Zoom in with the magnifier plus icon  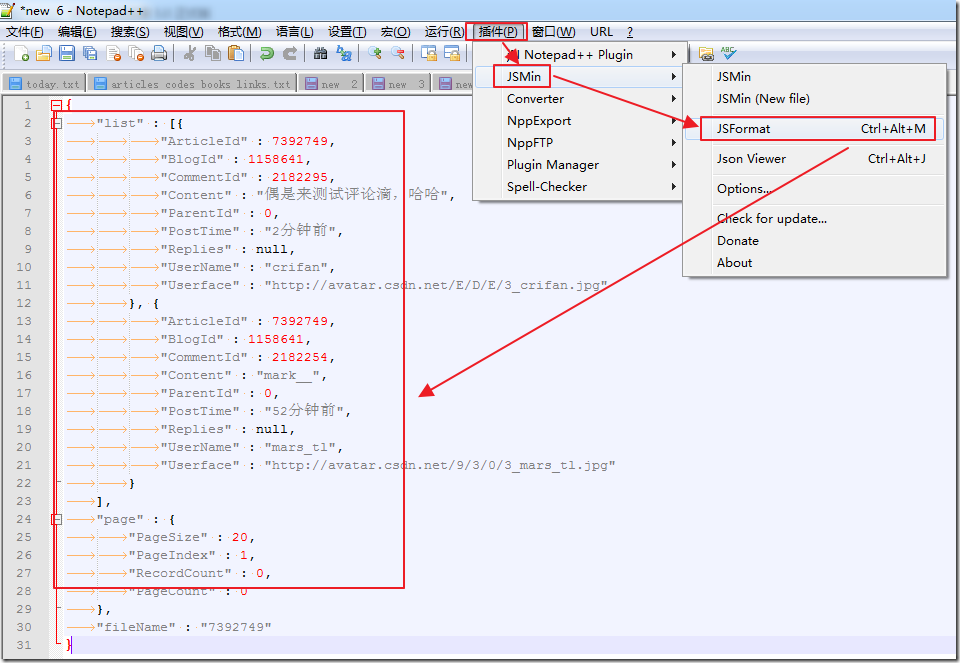pyautogui.click(x=375, y=54)
